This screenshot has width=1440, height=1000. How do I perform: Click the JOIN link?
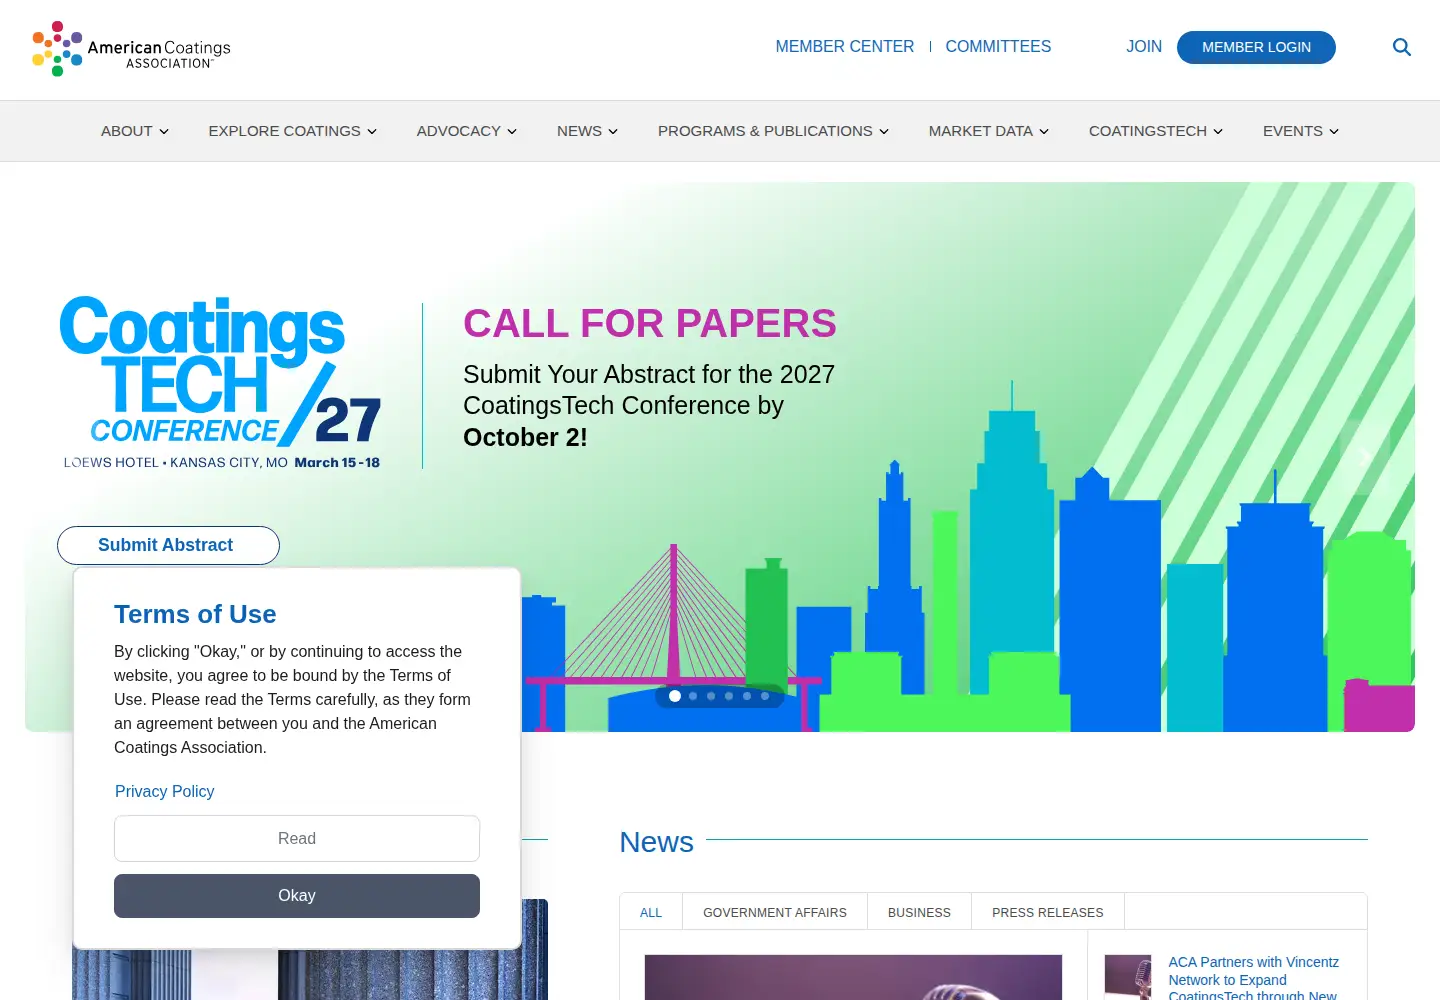(x=1144, y=47)
